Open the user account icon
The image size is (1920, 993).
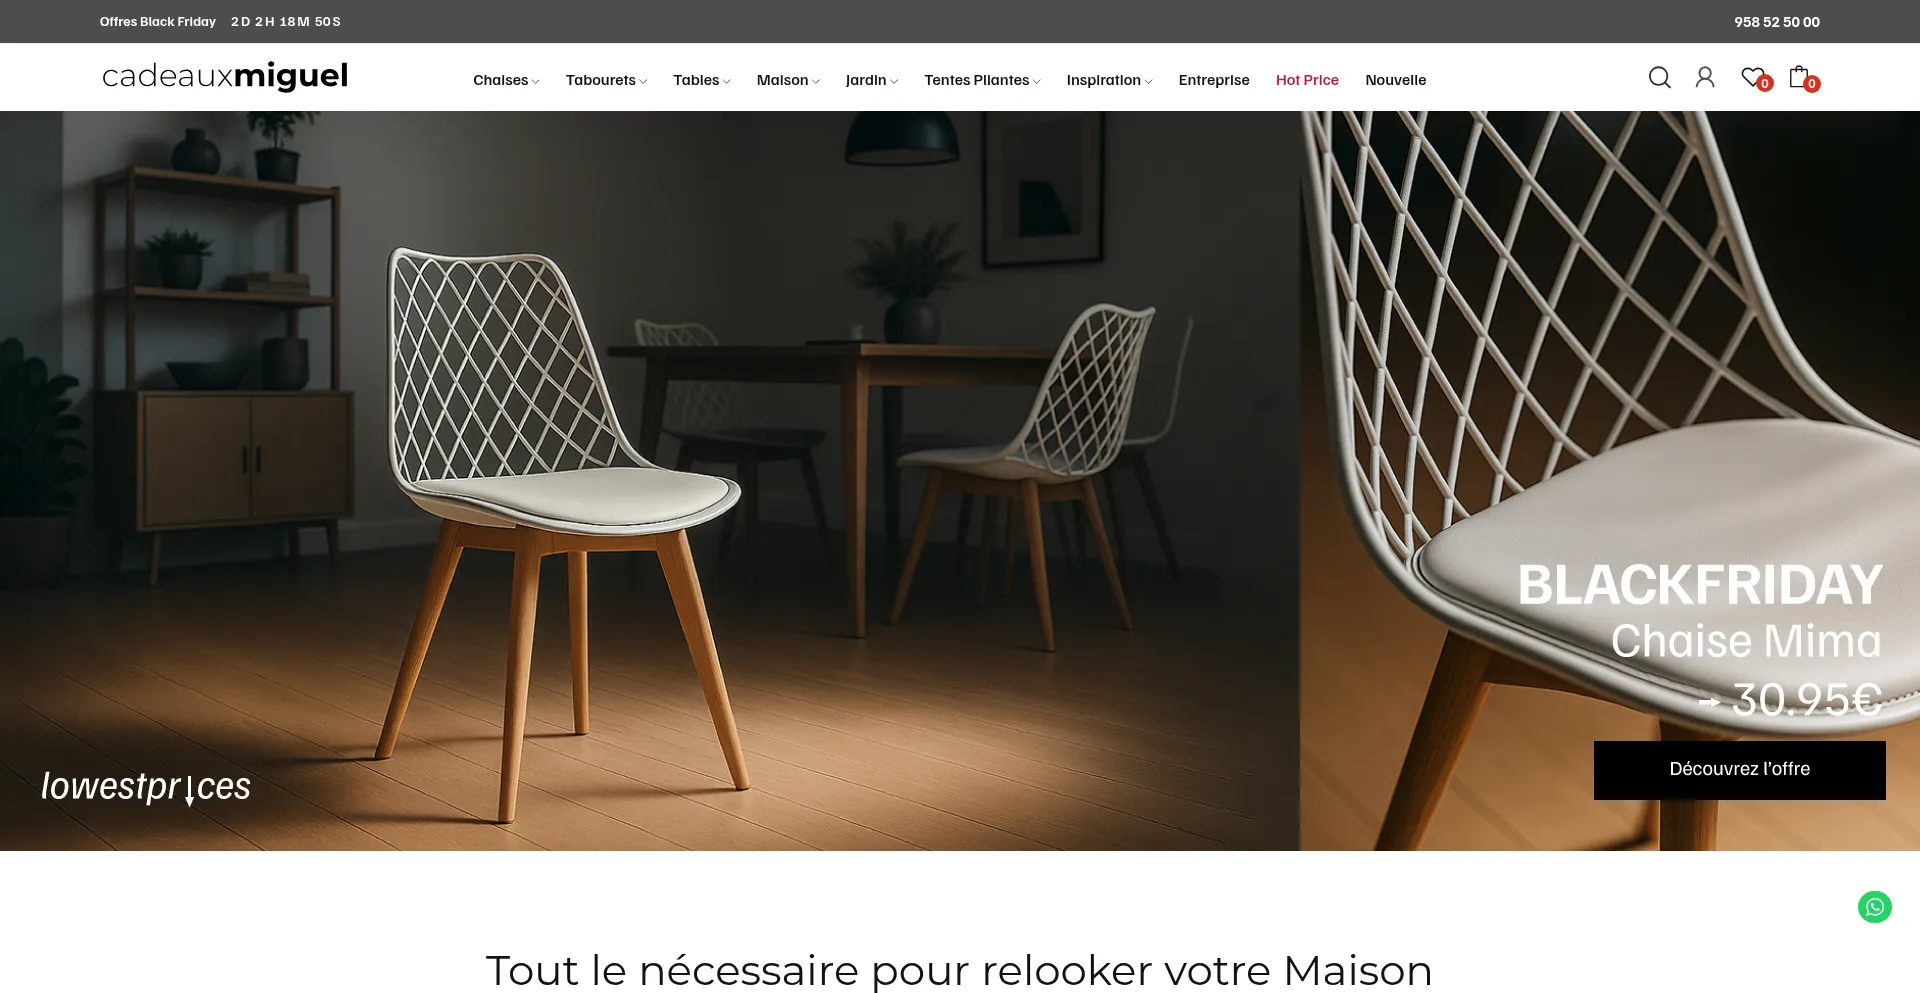click(x=1705, y=77)
